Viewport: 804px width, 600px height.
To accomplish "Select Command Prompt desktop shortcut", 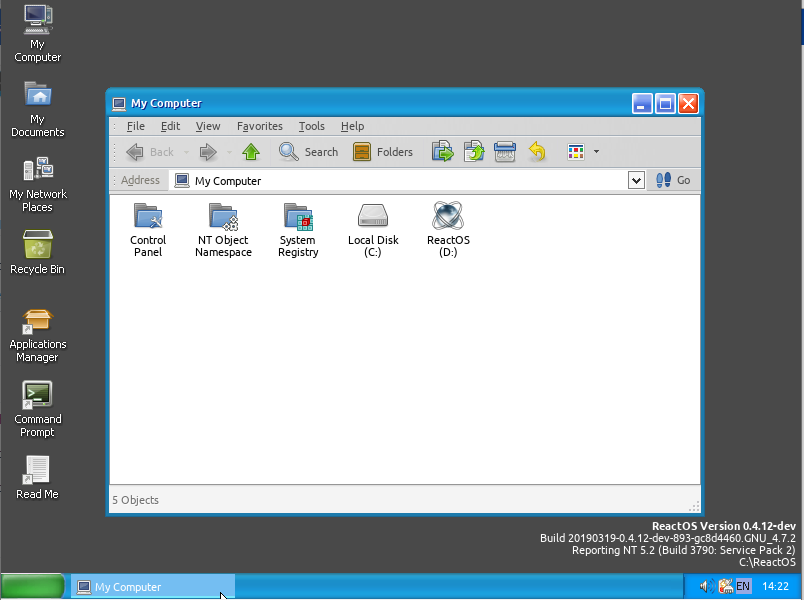I will coord(37,410).
